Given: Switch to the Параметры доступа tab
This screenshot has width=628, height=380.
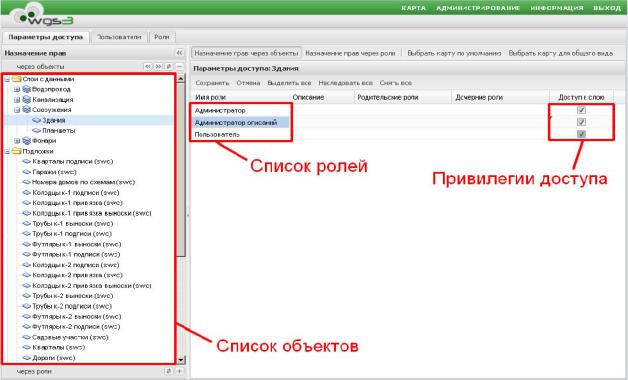Looking at the screenshot, I should point(46,37).
